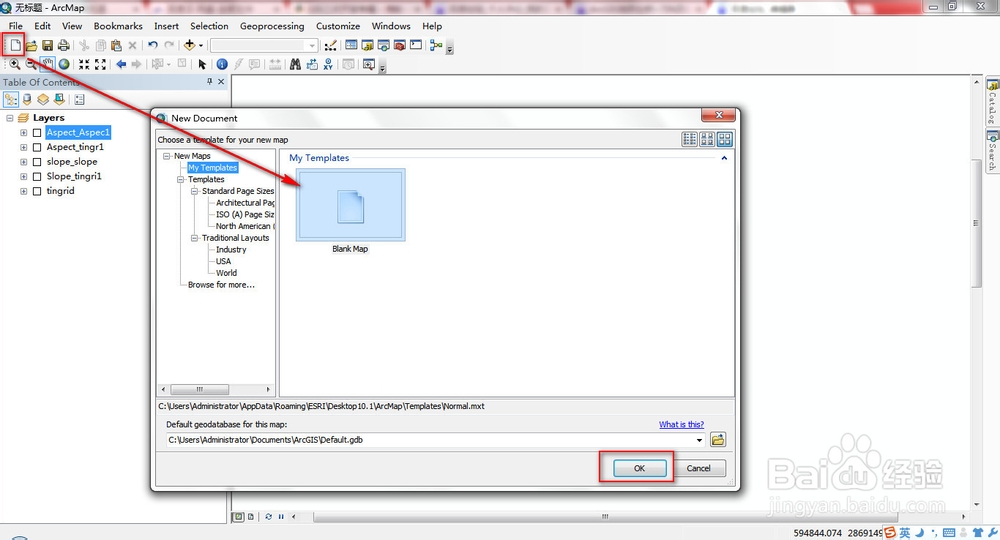Expand the Aspect_Aspec1 layer
Viewport: 1000px width, 540px height.
click(24, 133)
